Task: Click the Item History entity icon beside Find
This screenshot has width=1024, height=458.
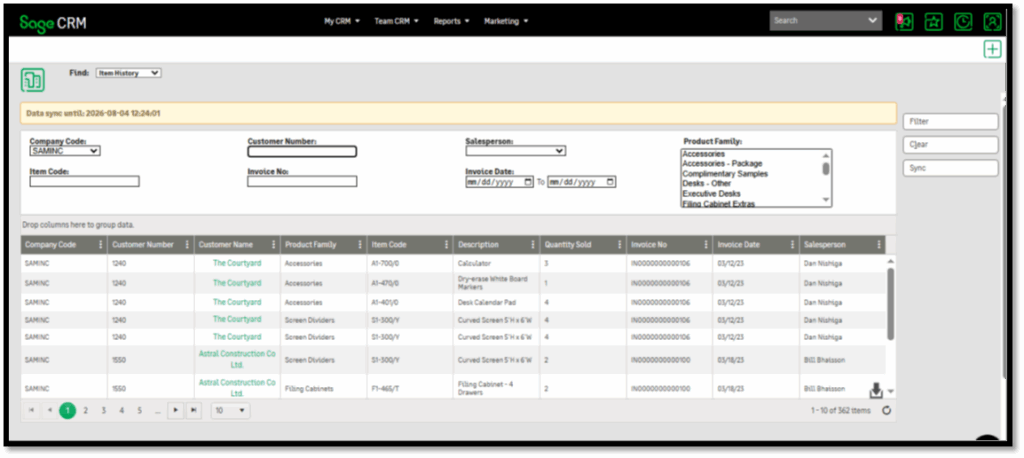Action: [33, 80]
